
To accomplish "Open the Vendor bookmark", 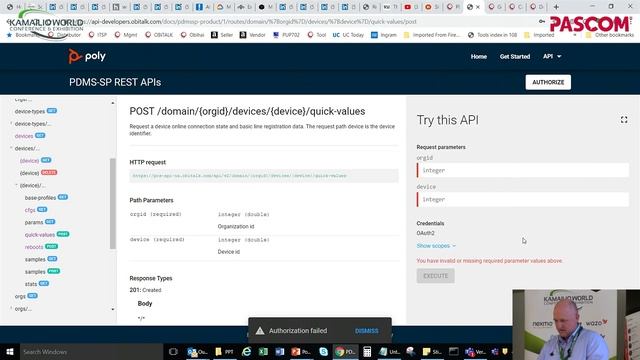I will click(x=253, y=35).
